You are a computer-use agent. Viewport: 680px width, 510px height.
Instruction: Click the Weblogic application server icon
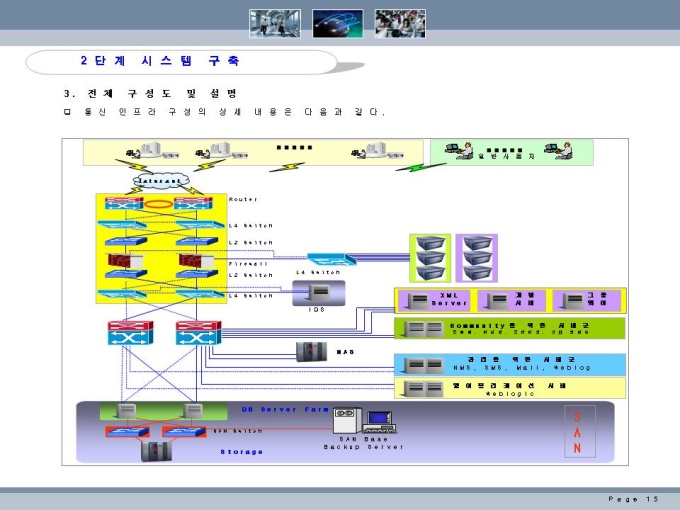click(x=423, y=389)
